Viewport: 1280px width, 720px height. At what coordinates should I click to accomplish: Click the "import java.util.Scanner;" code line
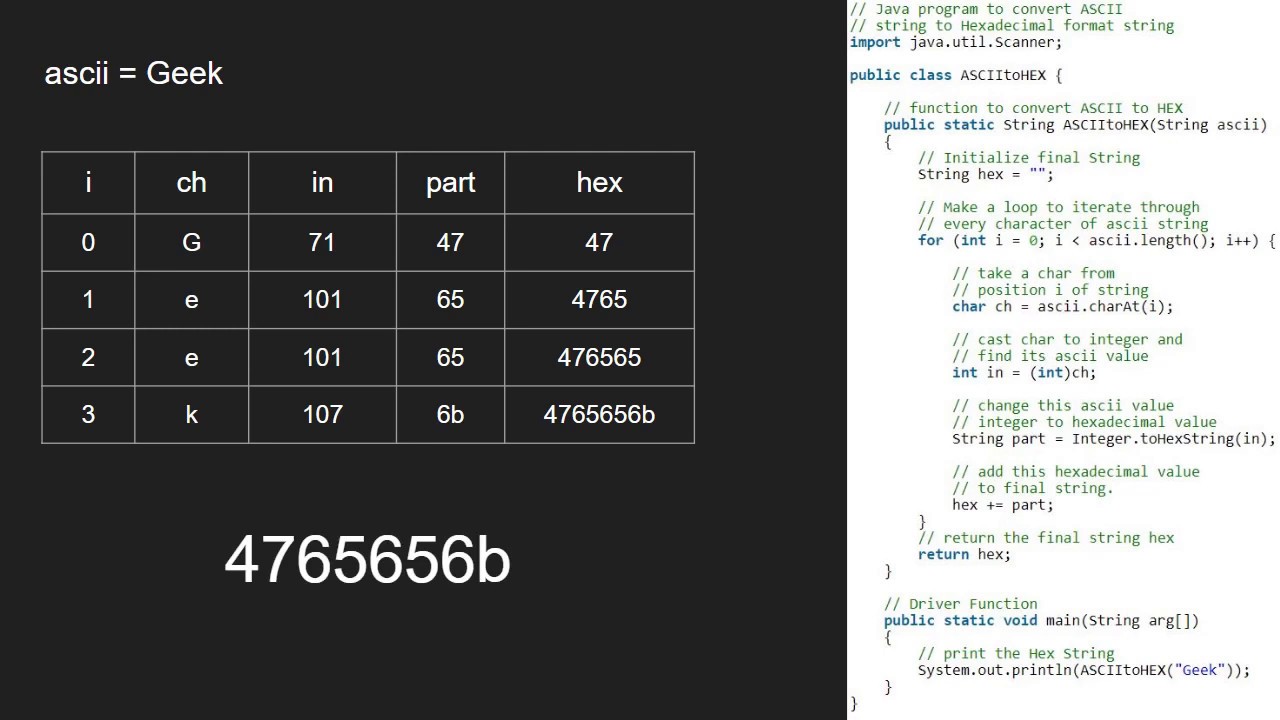[x=956, y=42]
